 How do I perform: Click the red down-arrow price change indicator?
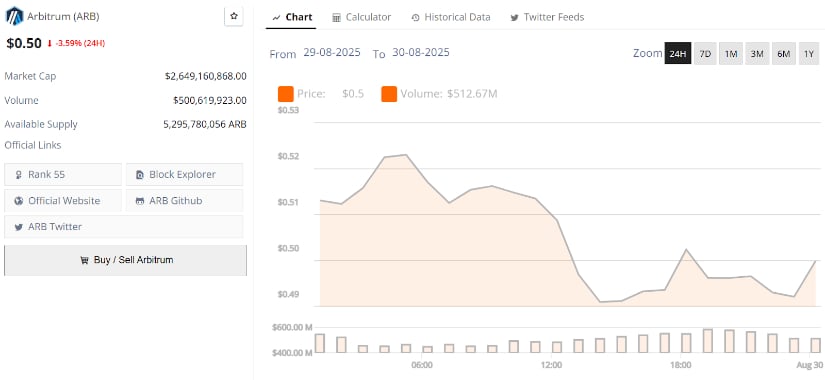pos(49,44)
